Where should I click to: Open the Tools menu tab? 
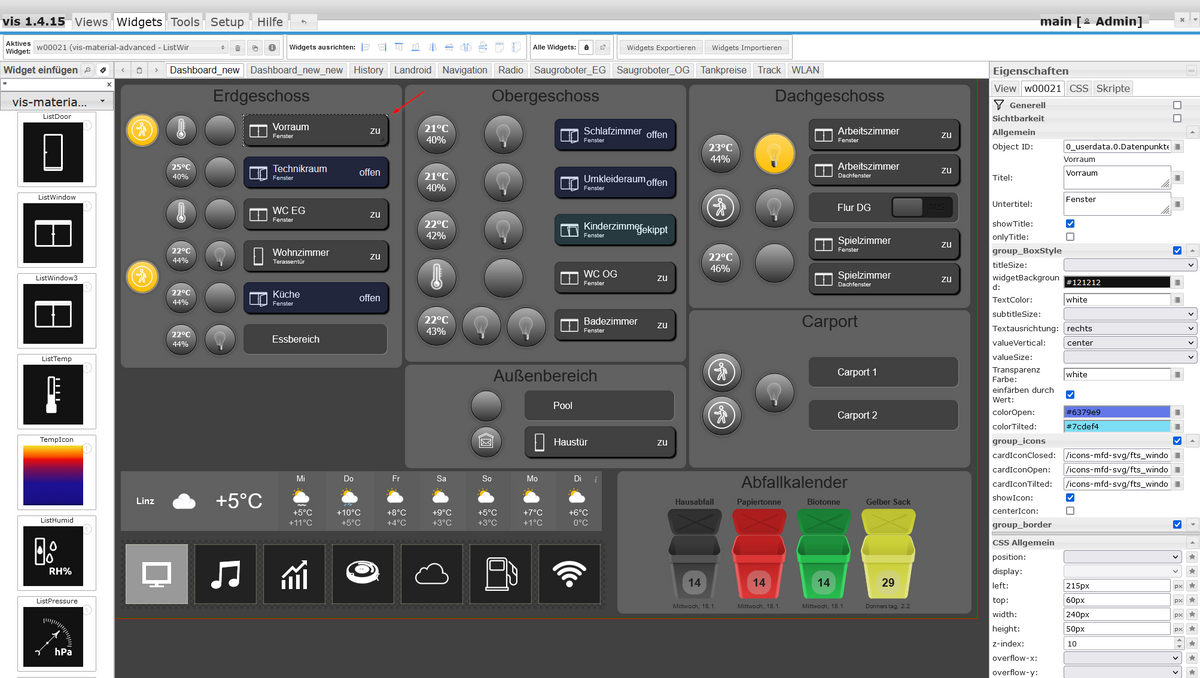tap(185, 21)
